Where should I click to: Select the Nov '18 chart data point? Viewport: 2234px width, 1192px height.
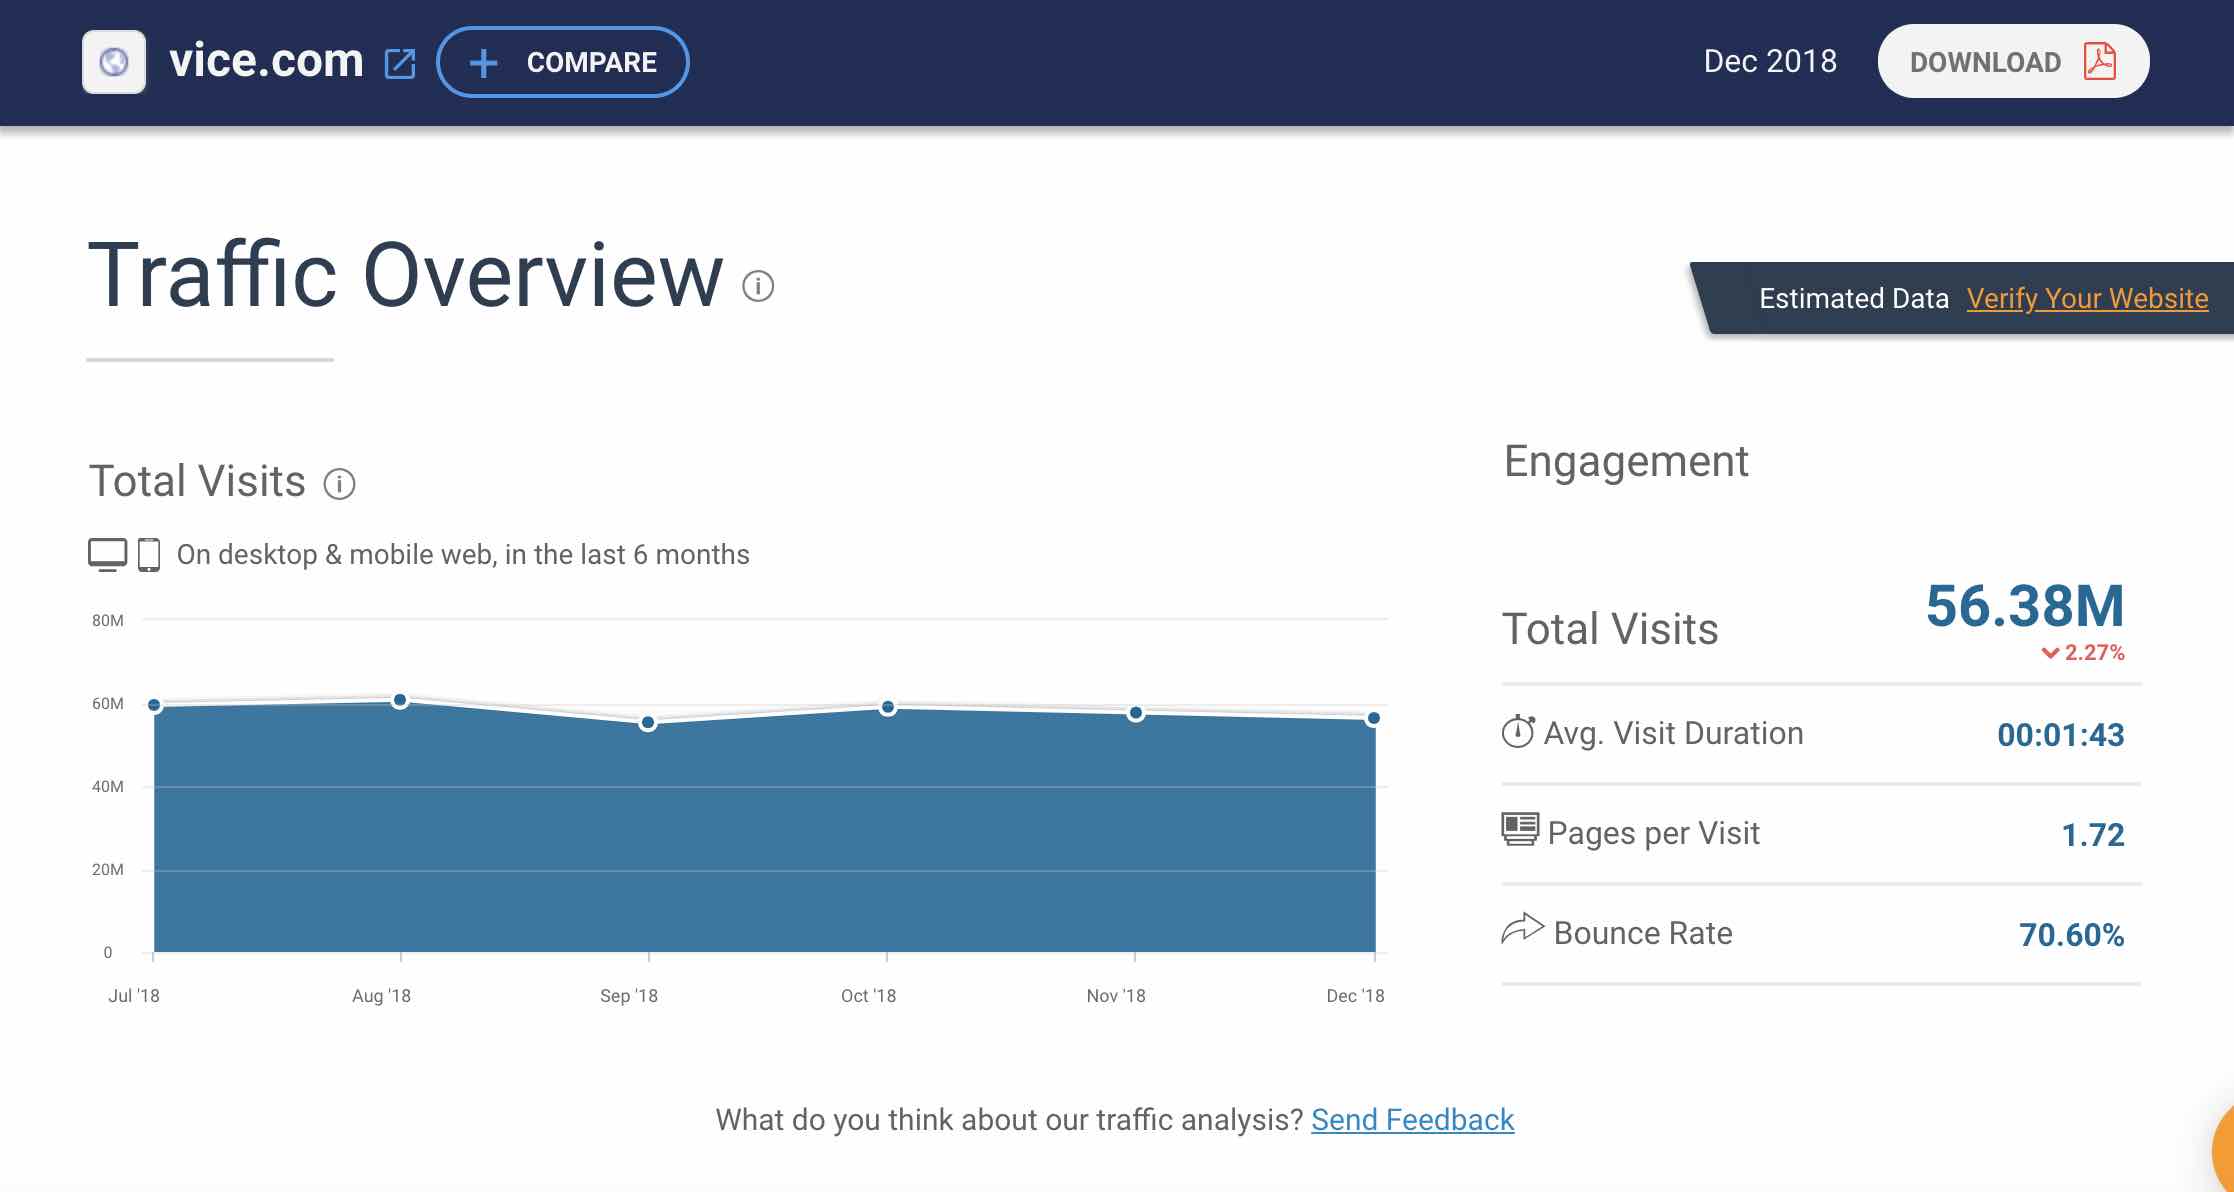pyautogui.click(x=1135, y=713)
